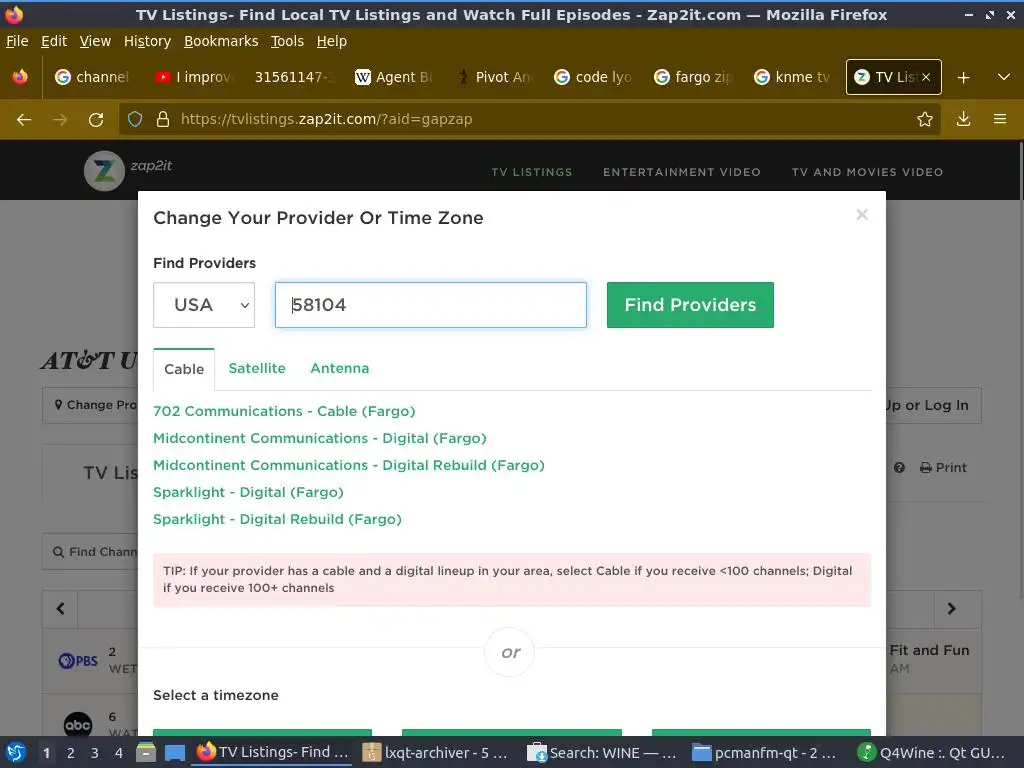Switch to lxqt-archiver taskbar window

[x=436, y=753]
